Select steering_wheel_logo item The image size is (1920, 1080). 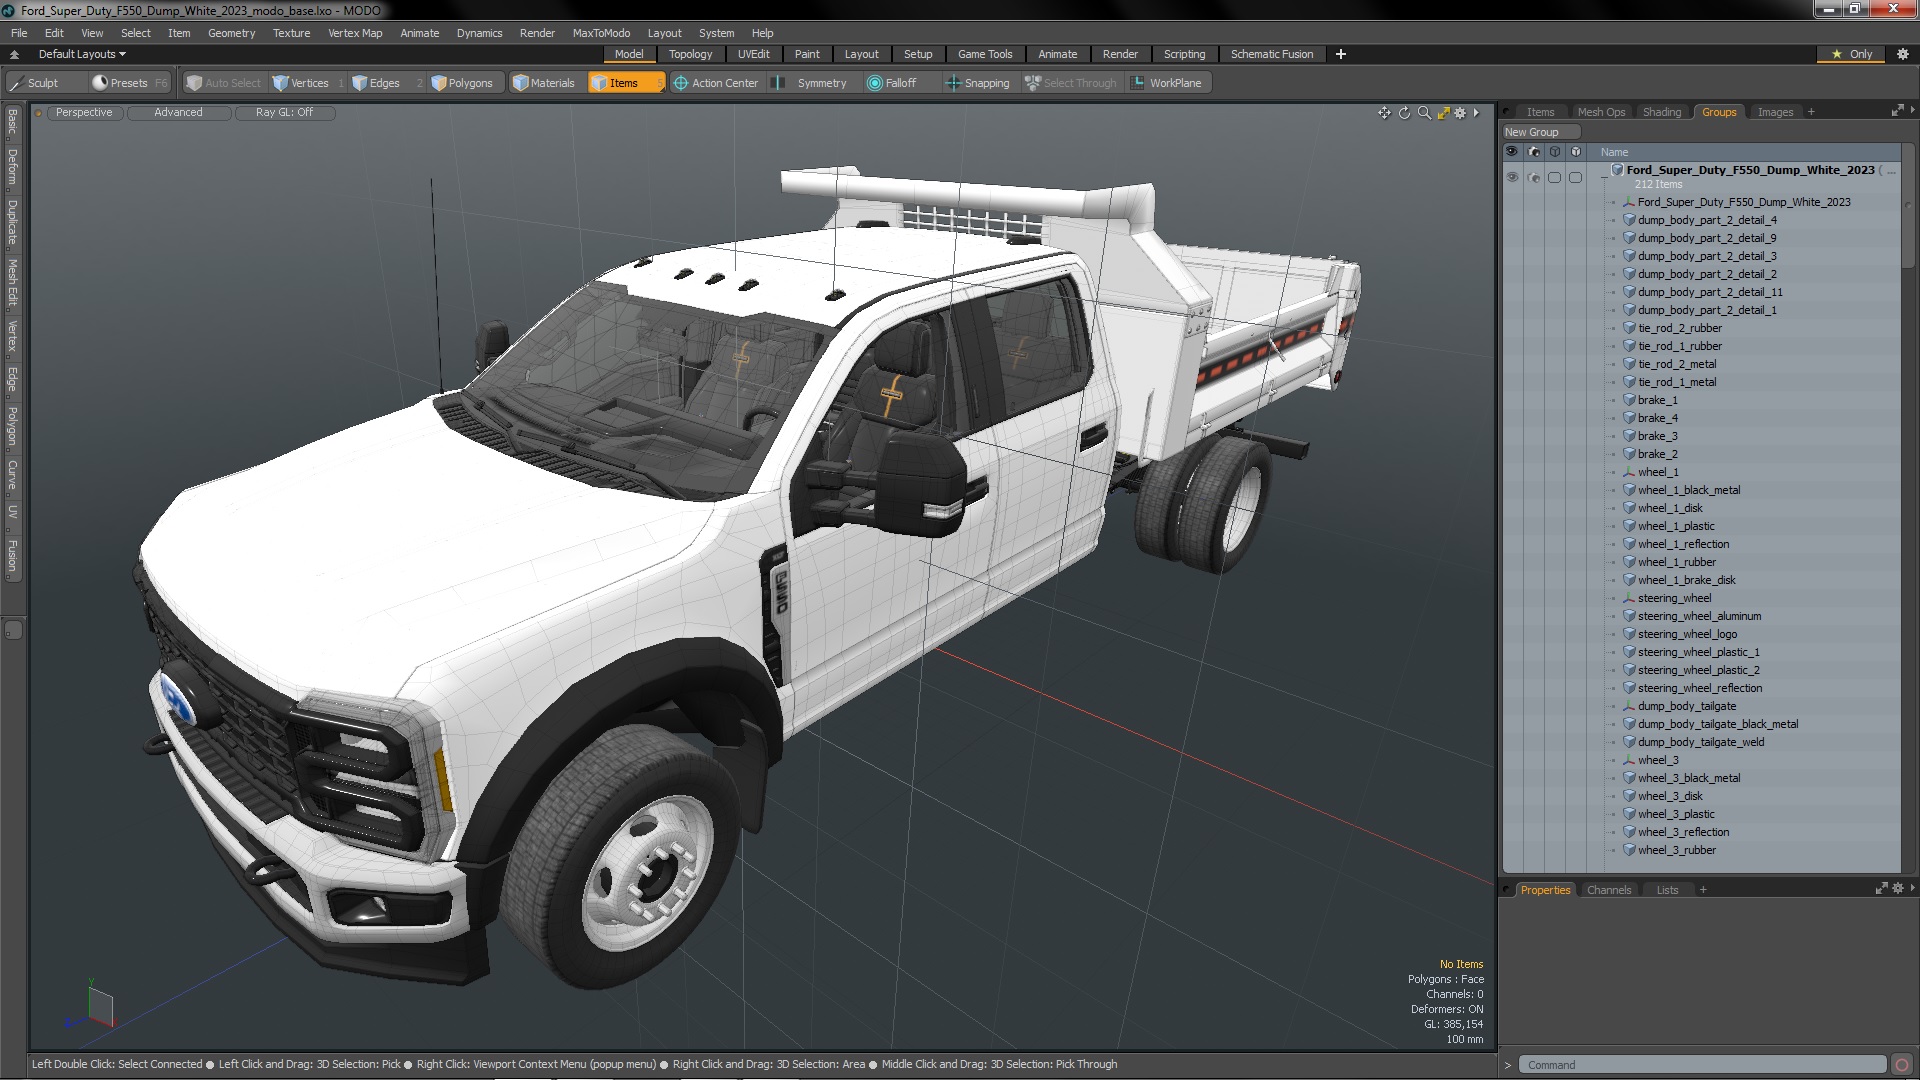(1687, 634)
